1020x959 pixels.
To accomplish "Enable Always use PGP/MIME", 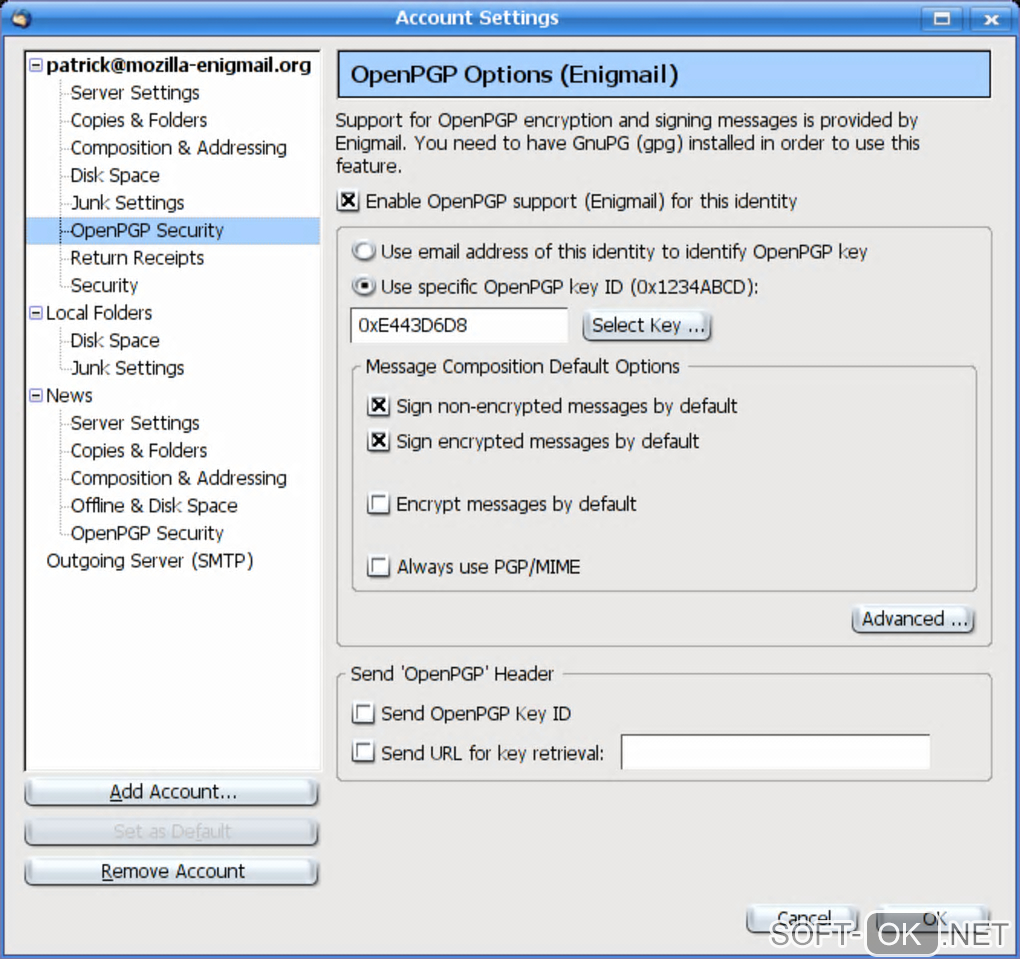I will click(378, 566).
